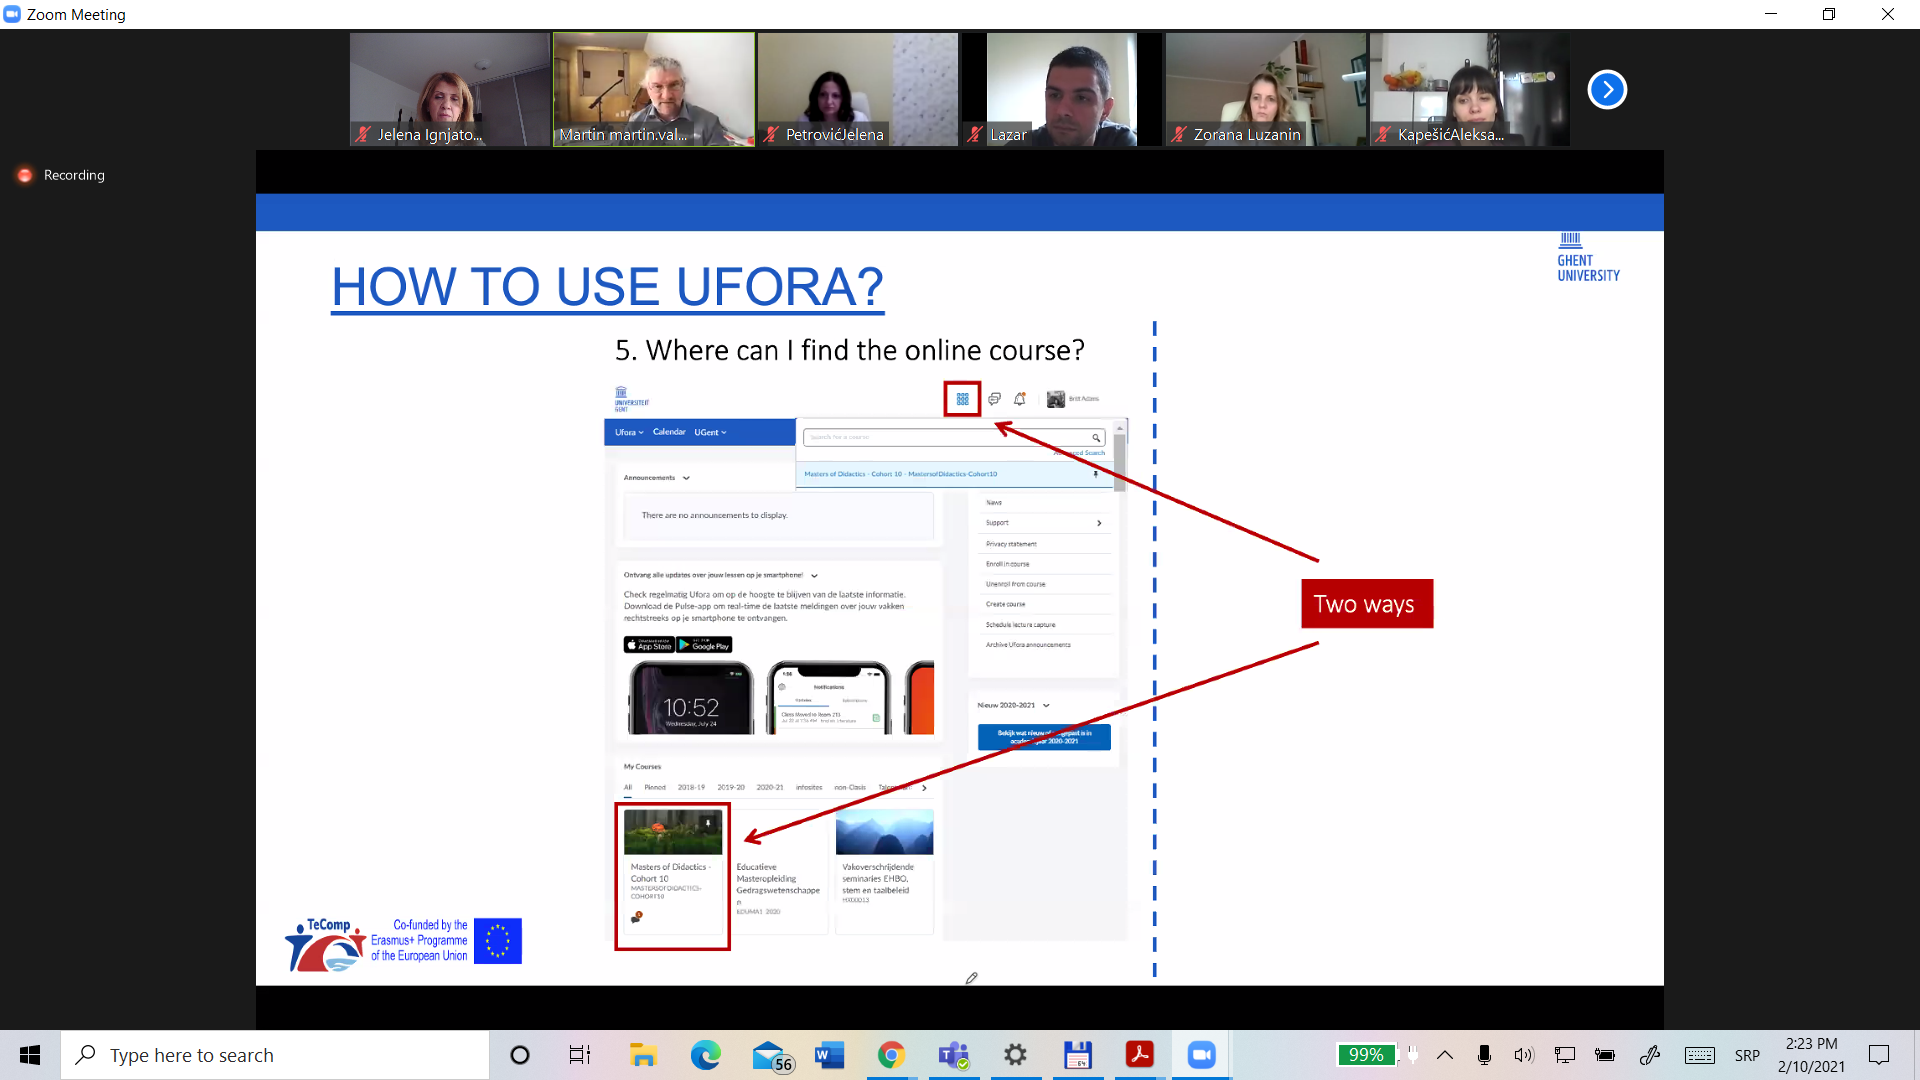Viewport: 1920px width, 1080px height.
Task: Click the Support menu entry arrow
Action: coord(1099,523)
